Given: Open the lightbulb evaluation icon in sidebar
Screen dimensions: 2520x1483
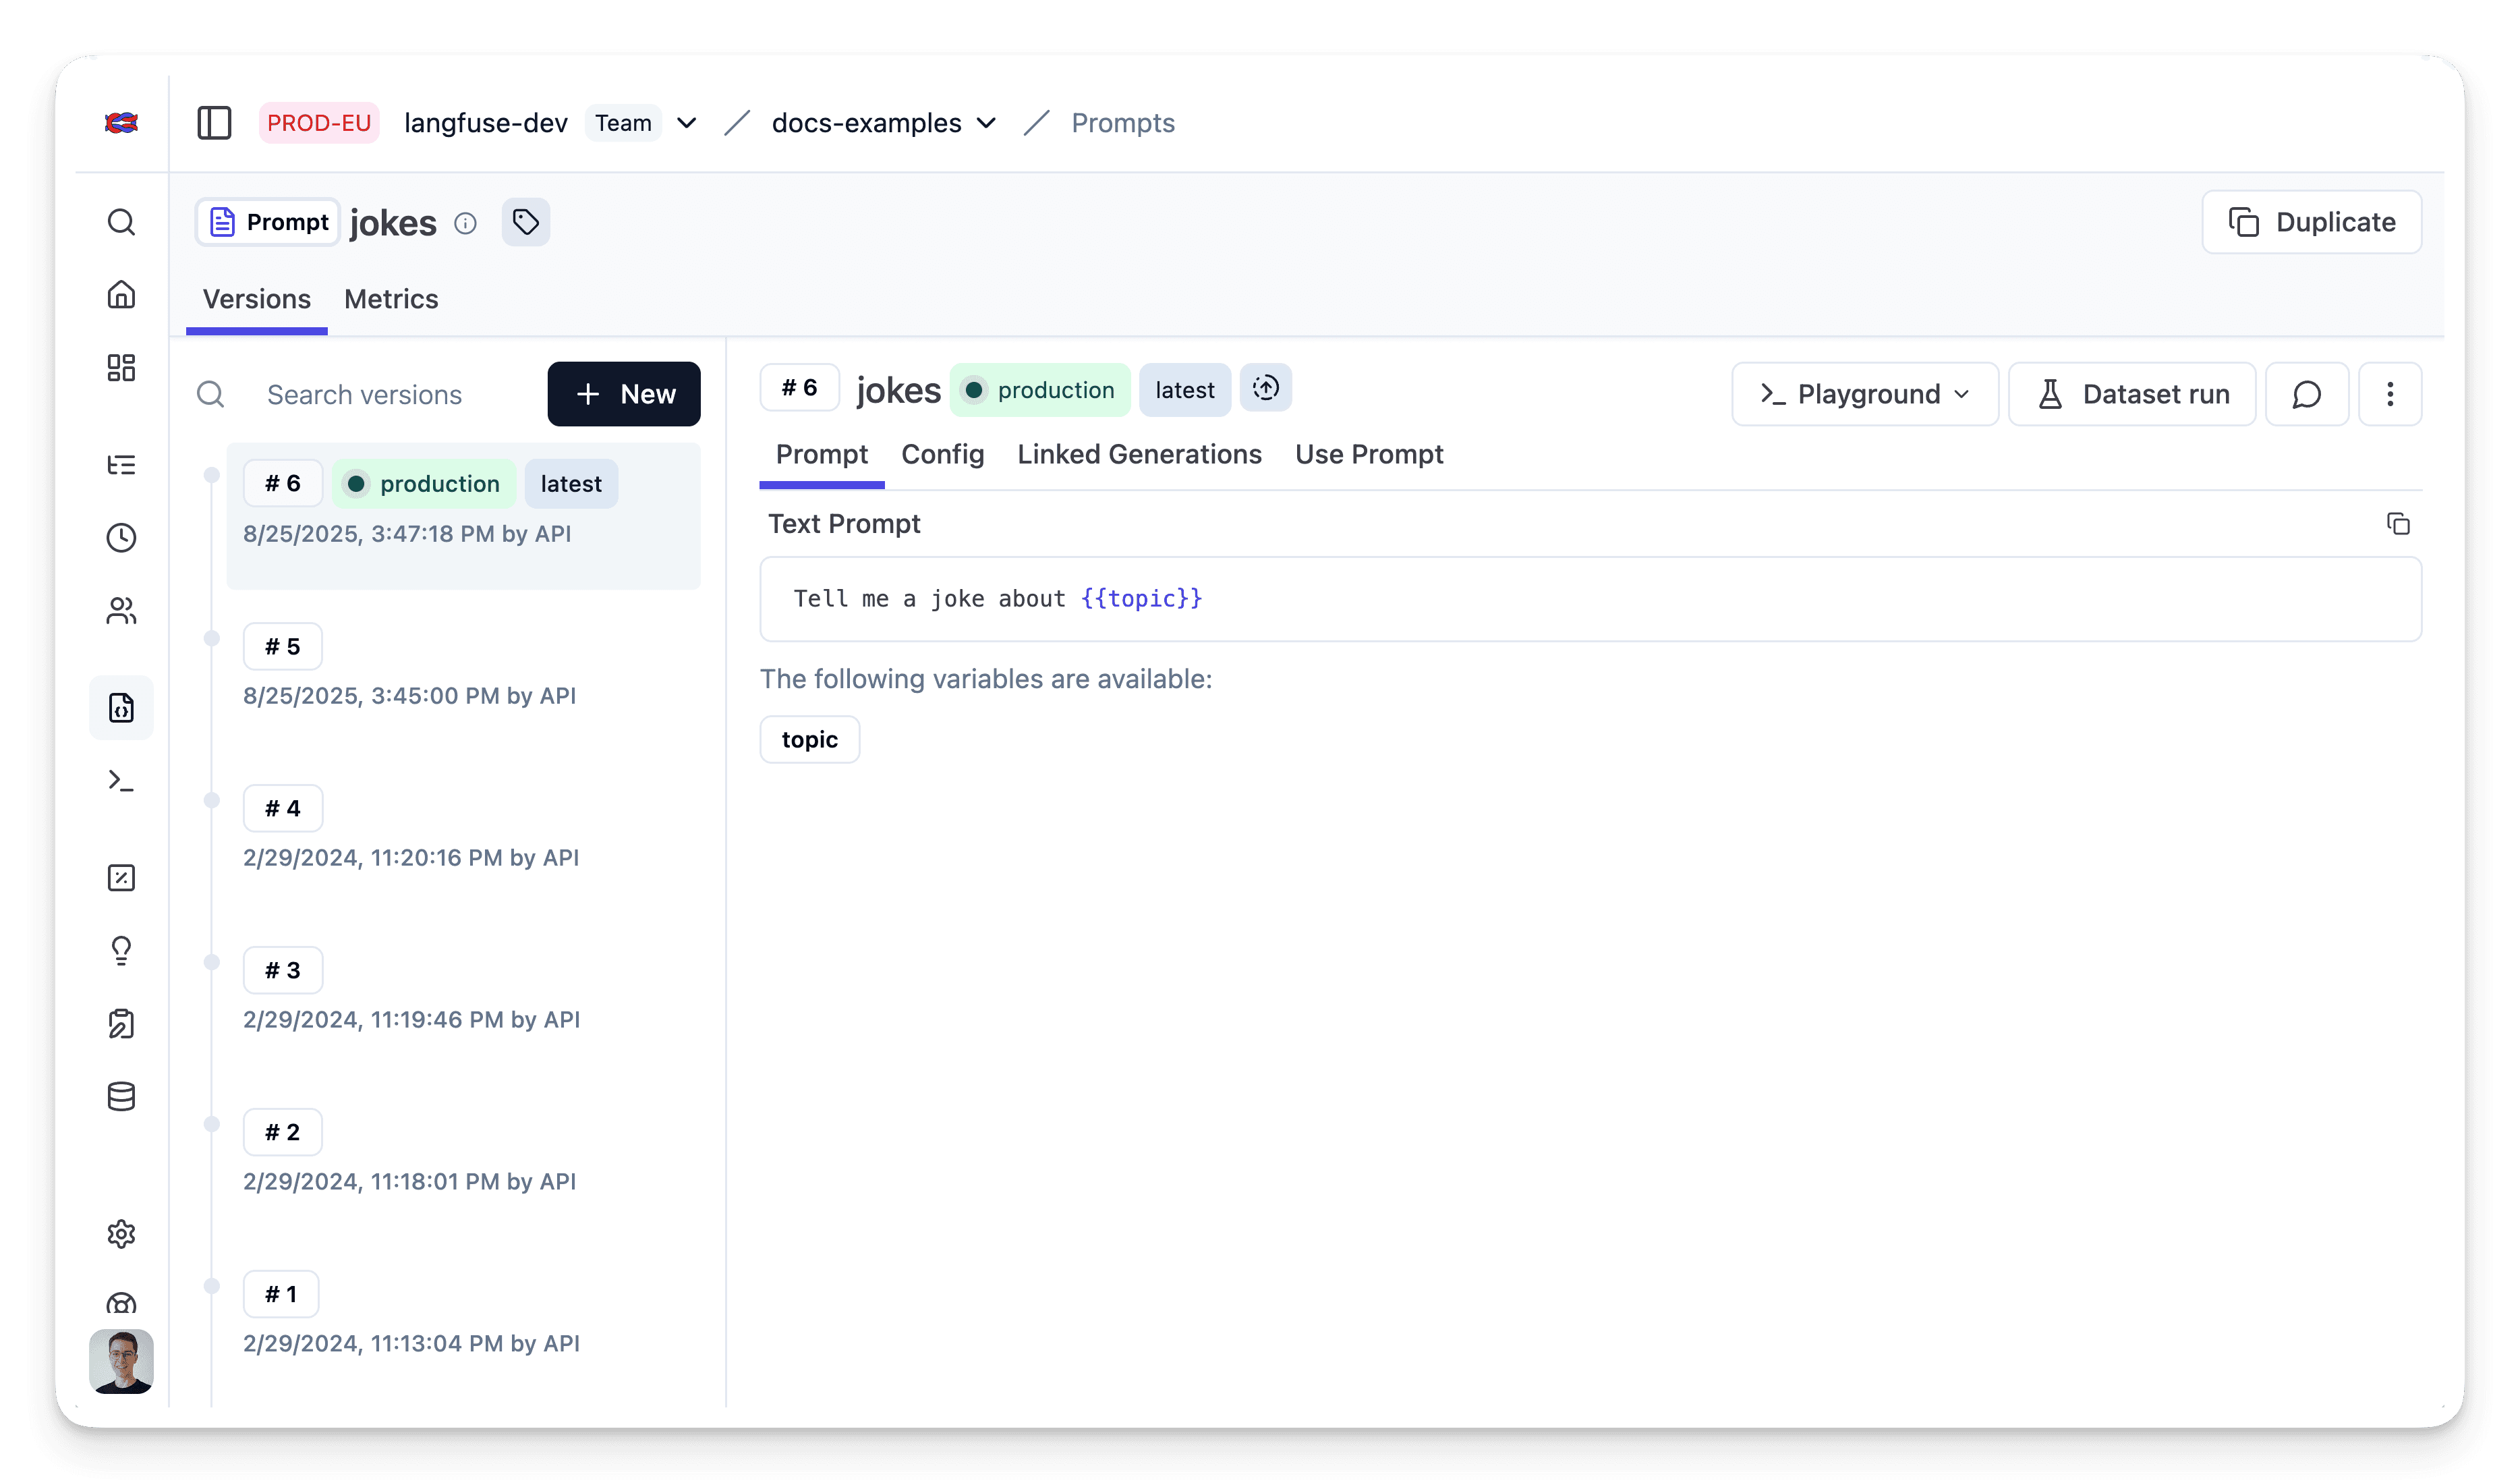Looking at the screenshot, I should [x=121, y=951].
